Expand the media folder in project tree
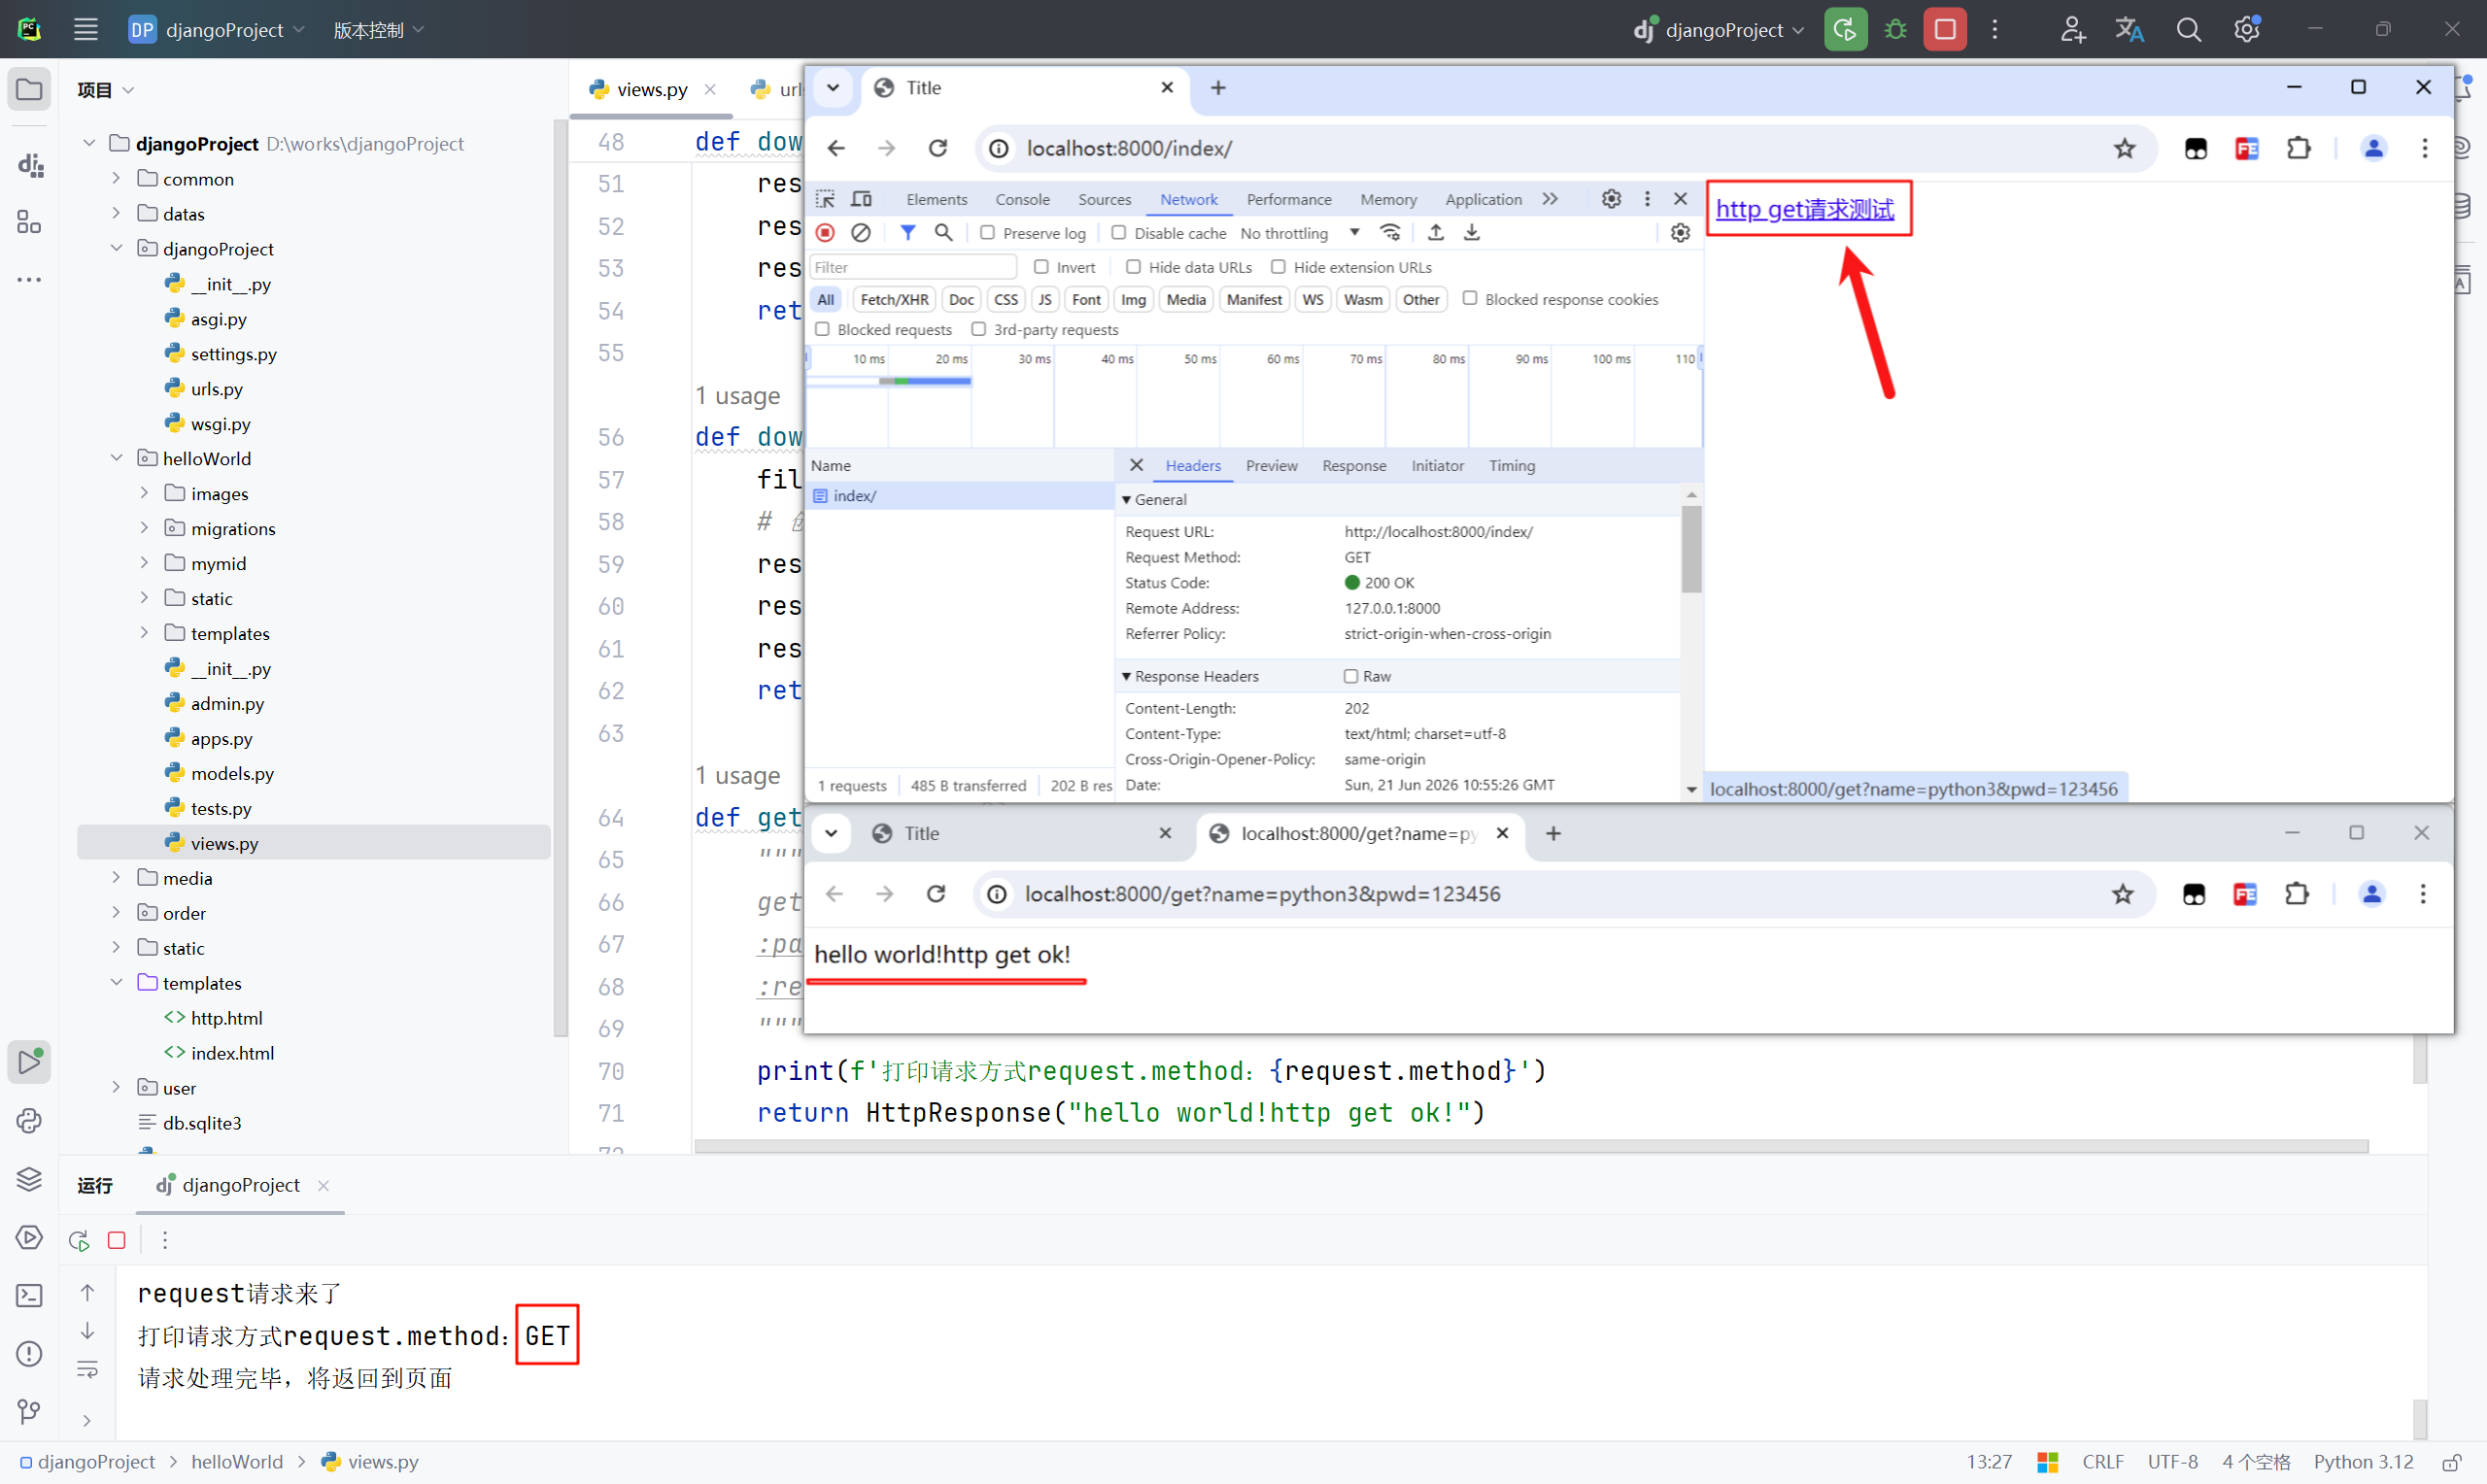This screenshot has height=1484, width=2487. point(116,877)
